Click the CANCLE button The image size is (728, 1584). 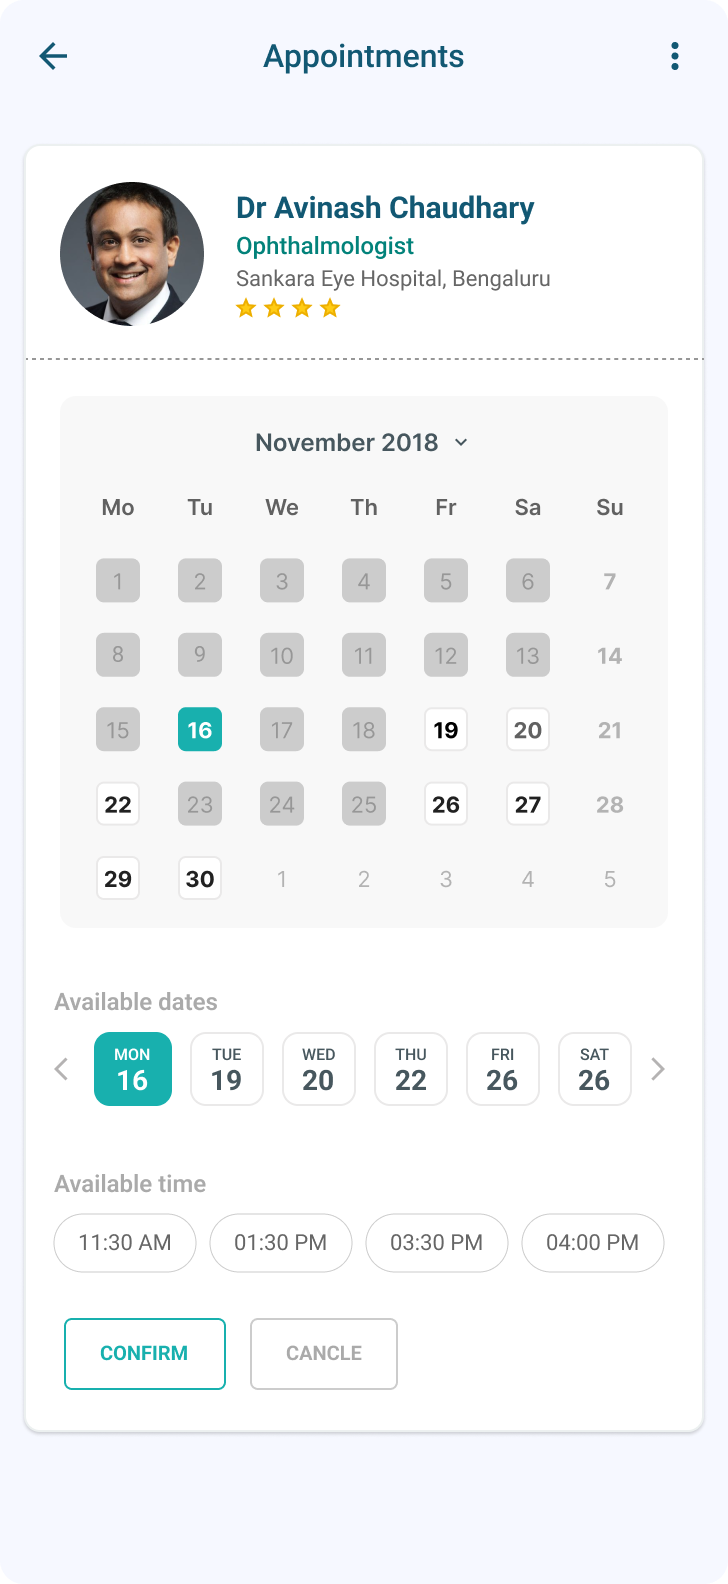pyautogui.click(x=324, y=1354)
